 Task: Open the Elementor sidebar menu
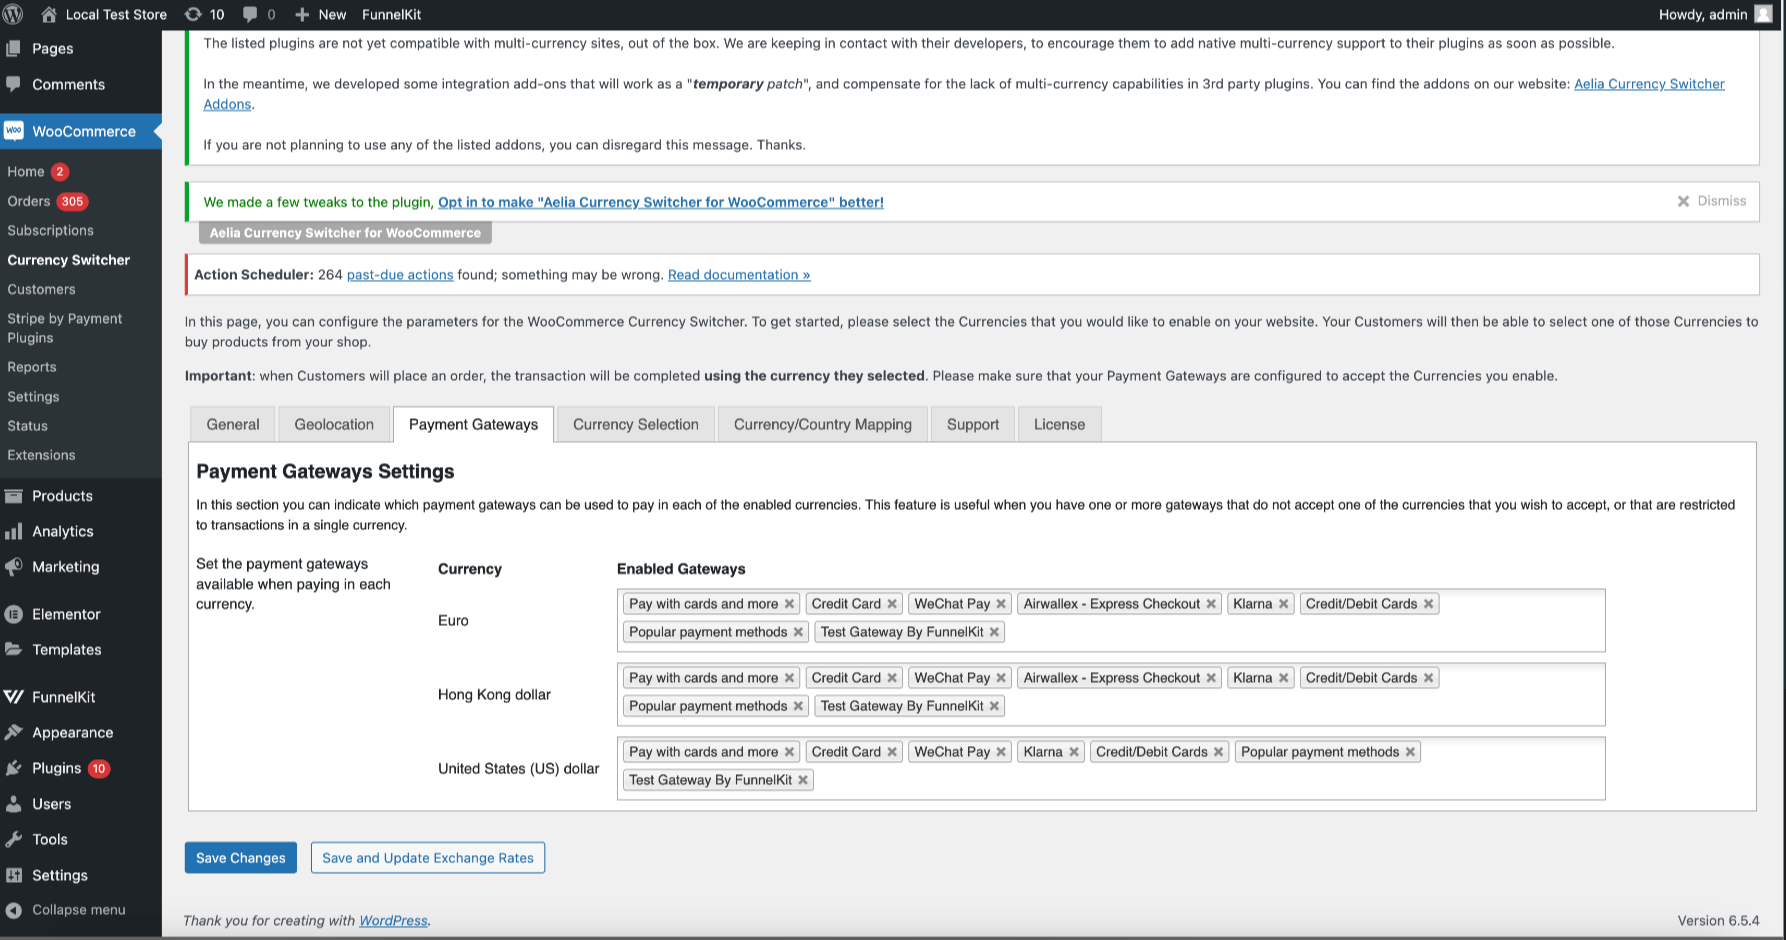click(66, 614)
